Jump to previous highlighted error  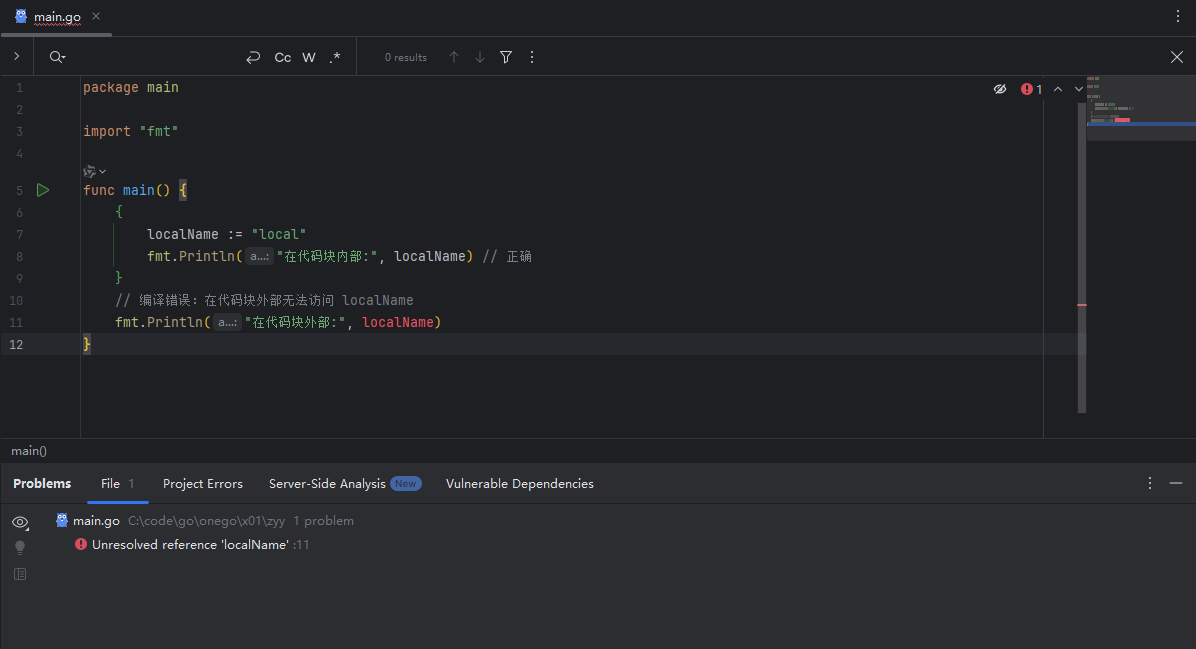(x=1058, y=89)
